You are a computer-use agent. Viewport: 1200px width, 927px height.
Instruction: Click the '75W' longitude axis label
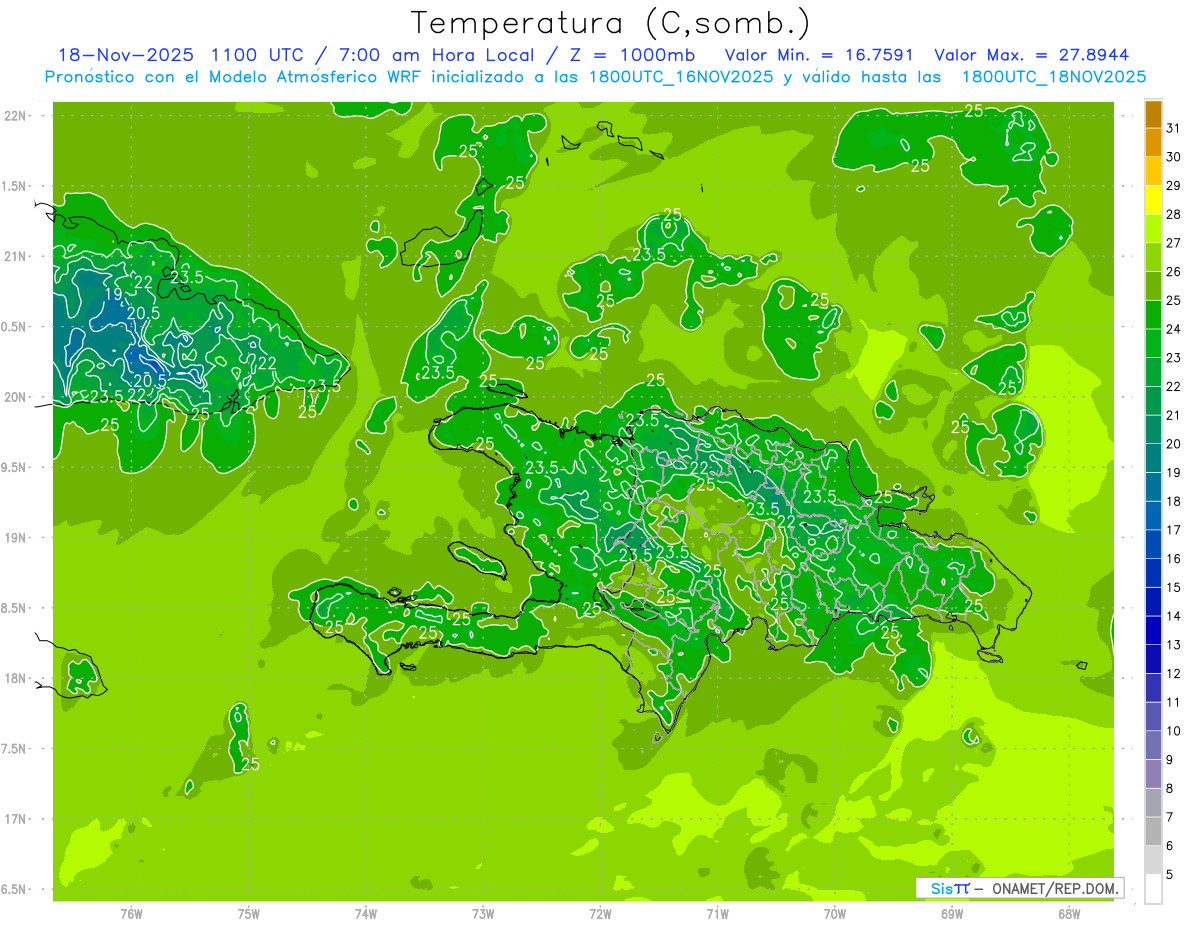pyautogui.click(x=249, y=914)
